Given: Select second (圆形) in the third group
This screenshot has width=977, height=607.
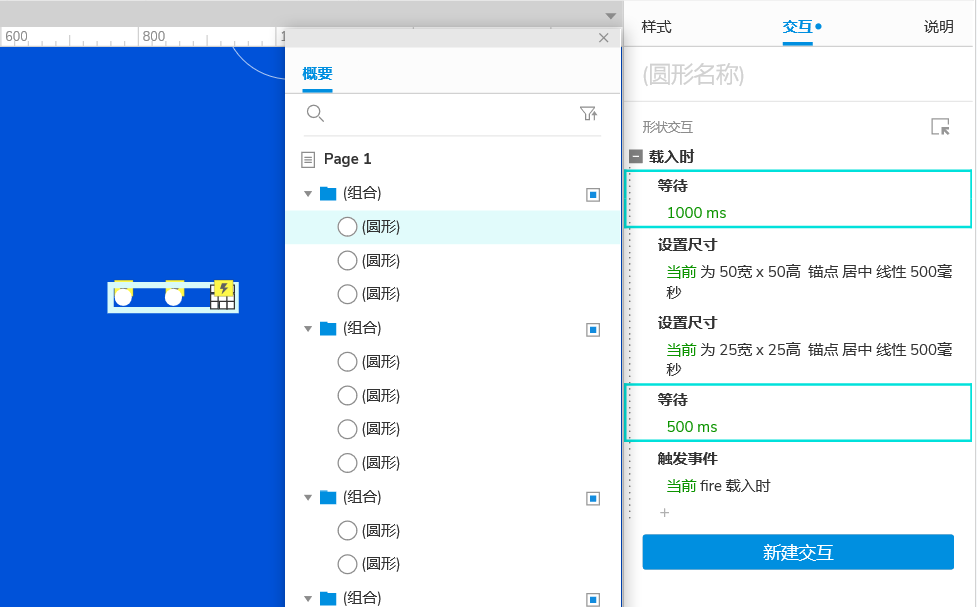Looking at the screenshot, I should click(453, 564).
